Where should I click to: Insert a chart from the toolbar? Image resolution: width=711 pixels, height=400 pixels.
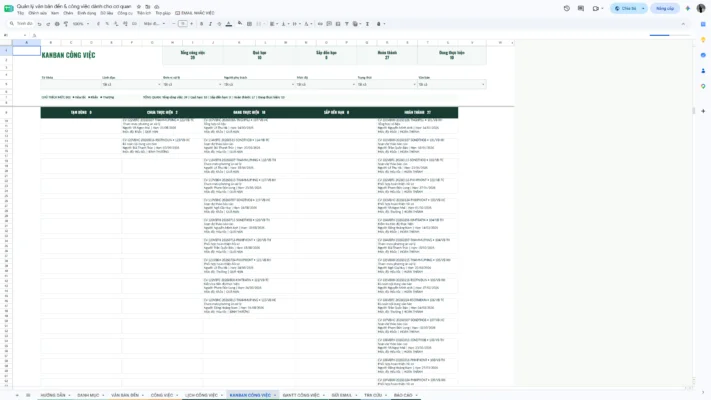point(338,24)
